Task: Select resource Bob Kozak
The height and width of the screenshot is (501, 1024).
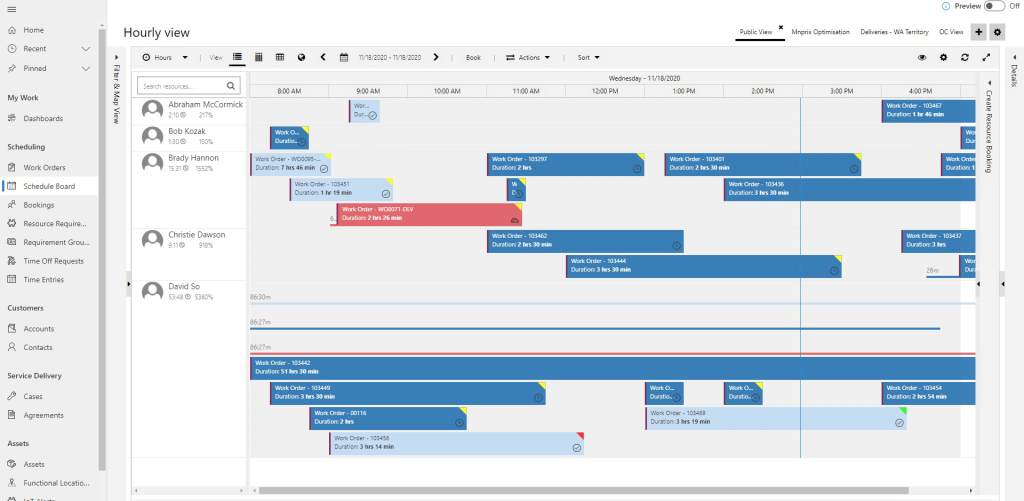Action: pos(190,138)
